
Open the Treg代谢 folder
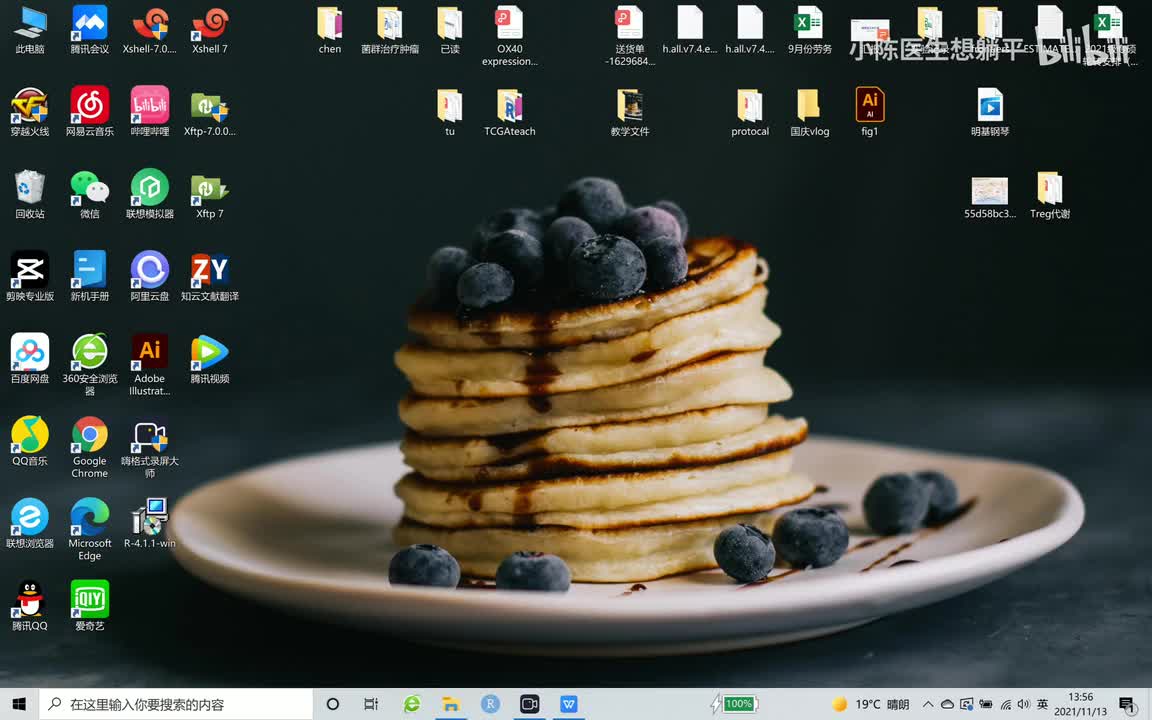tap(1050, 195)
